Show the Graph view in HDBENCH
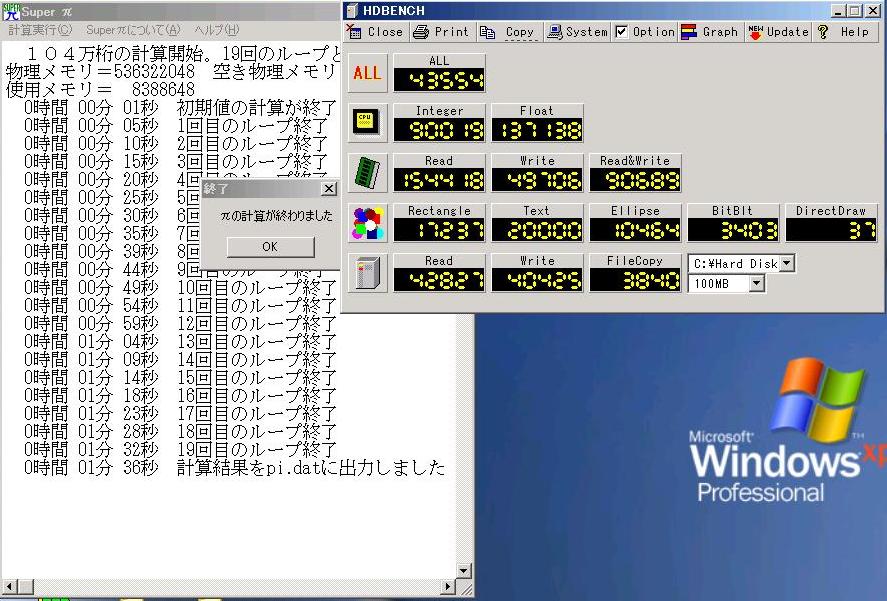The height and width of the screenshot is (601, 887). tap(711, 32)
